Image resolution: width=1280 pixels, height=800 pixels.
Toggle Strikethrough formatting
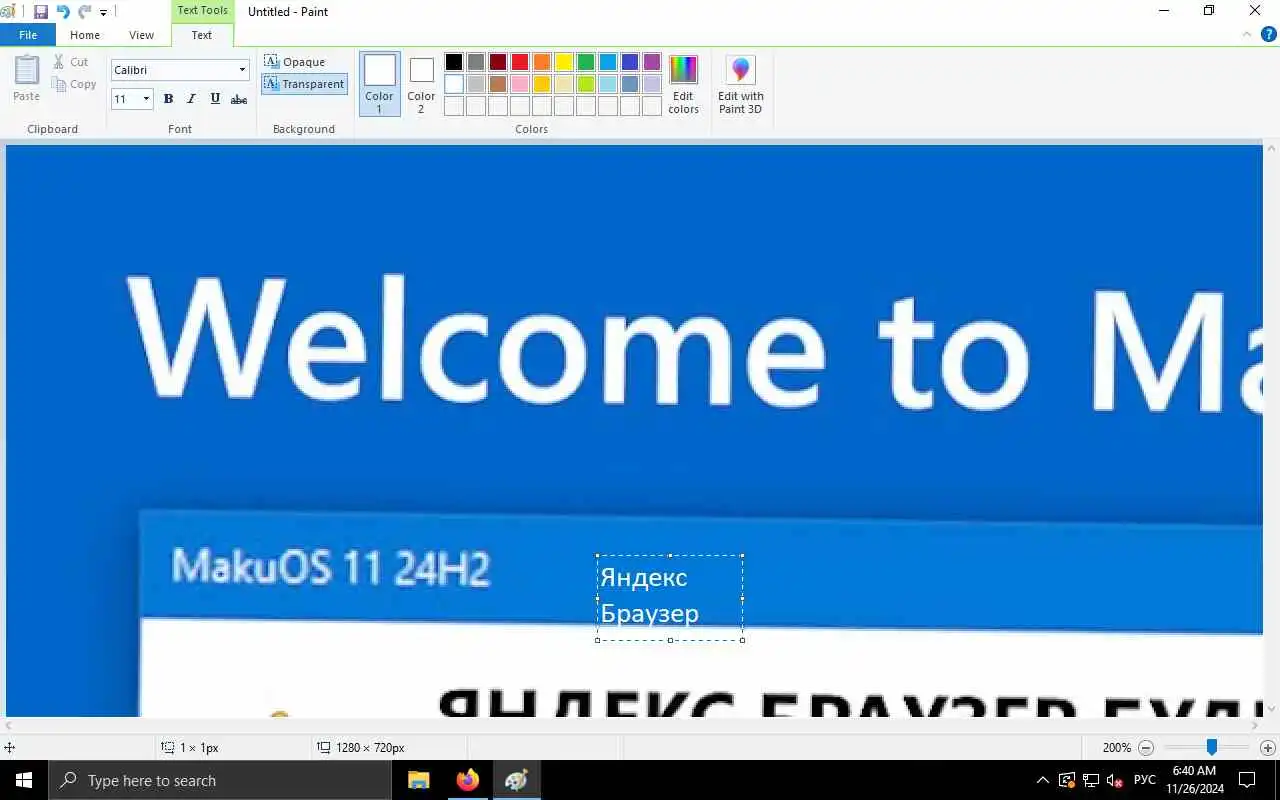click(239, 99)
